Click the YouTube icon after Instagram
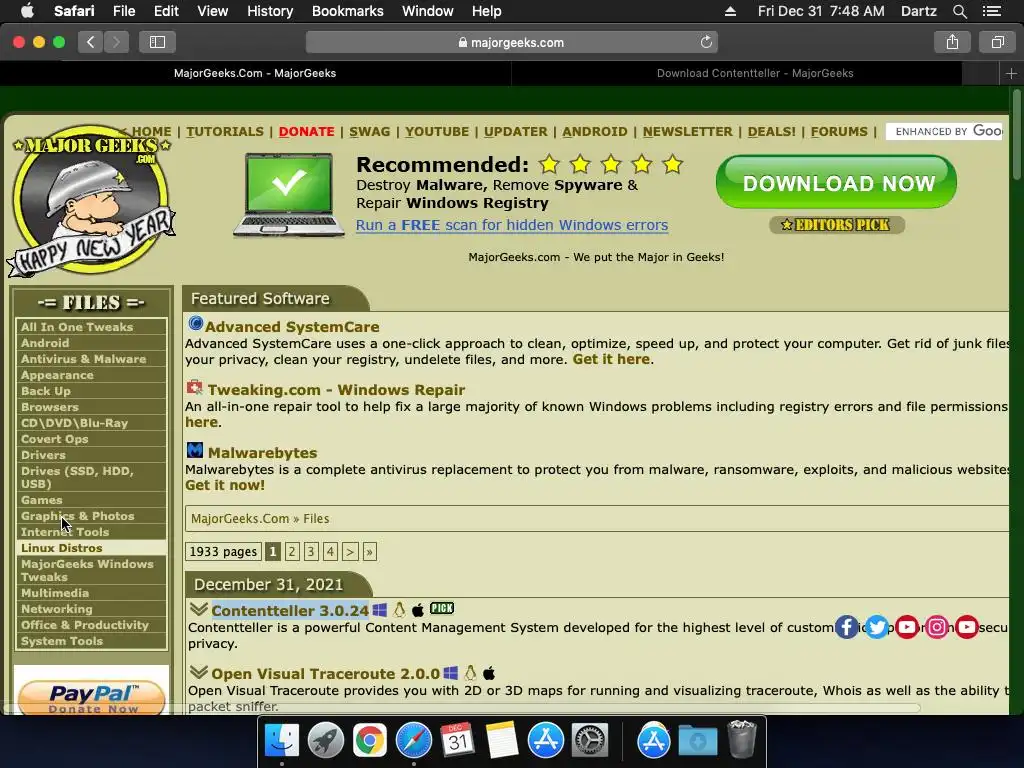Screen dimensions: 1024x768 tap(967, 627)
